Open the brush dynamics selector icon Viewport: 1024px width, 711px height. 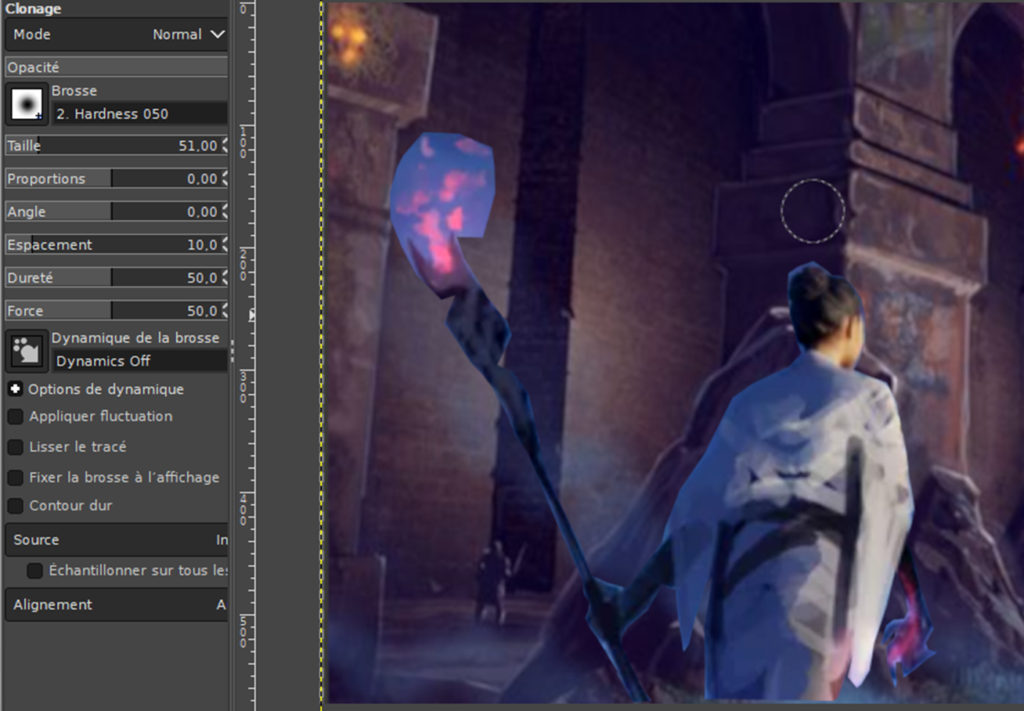[27, 350]
